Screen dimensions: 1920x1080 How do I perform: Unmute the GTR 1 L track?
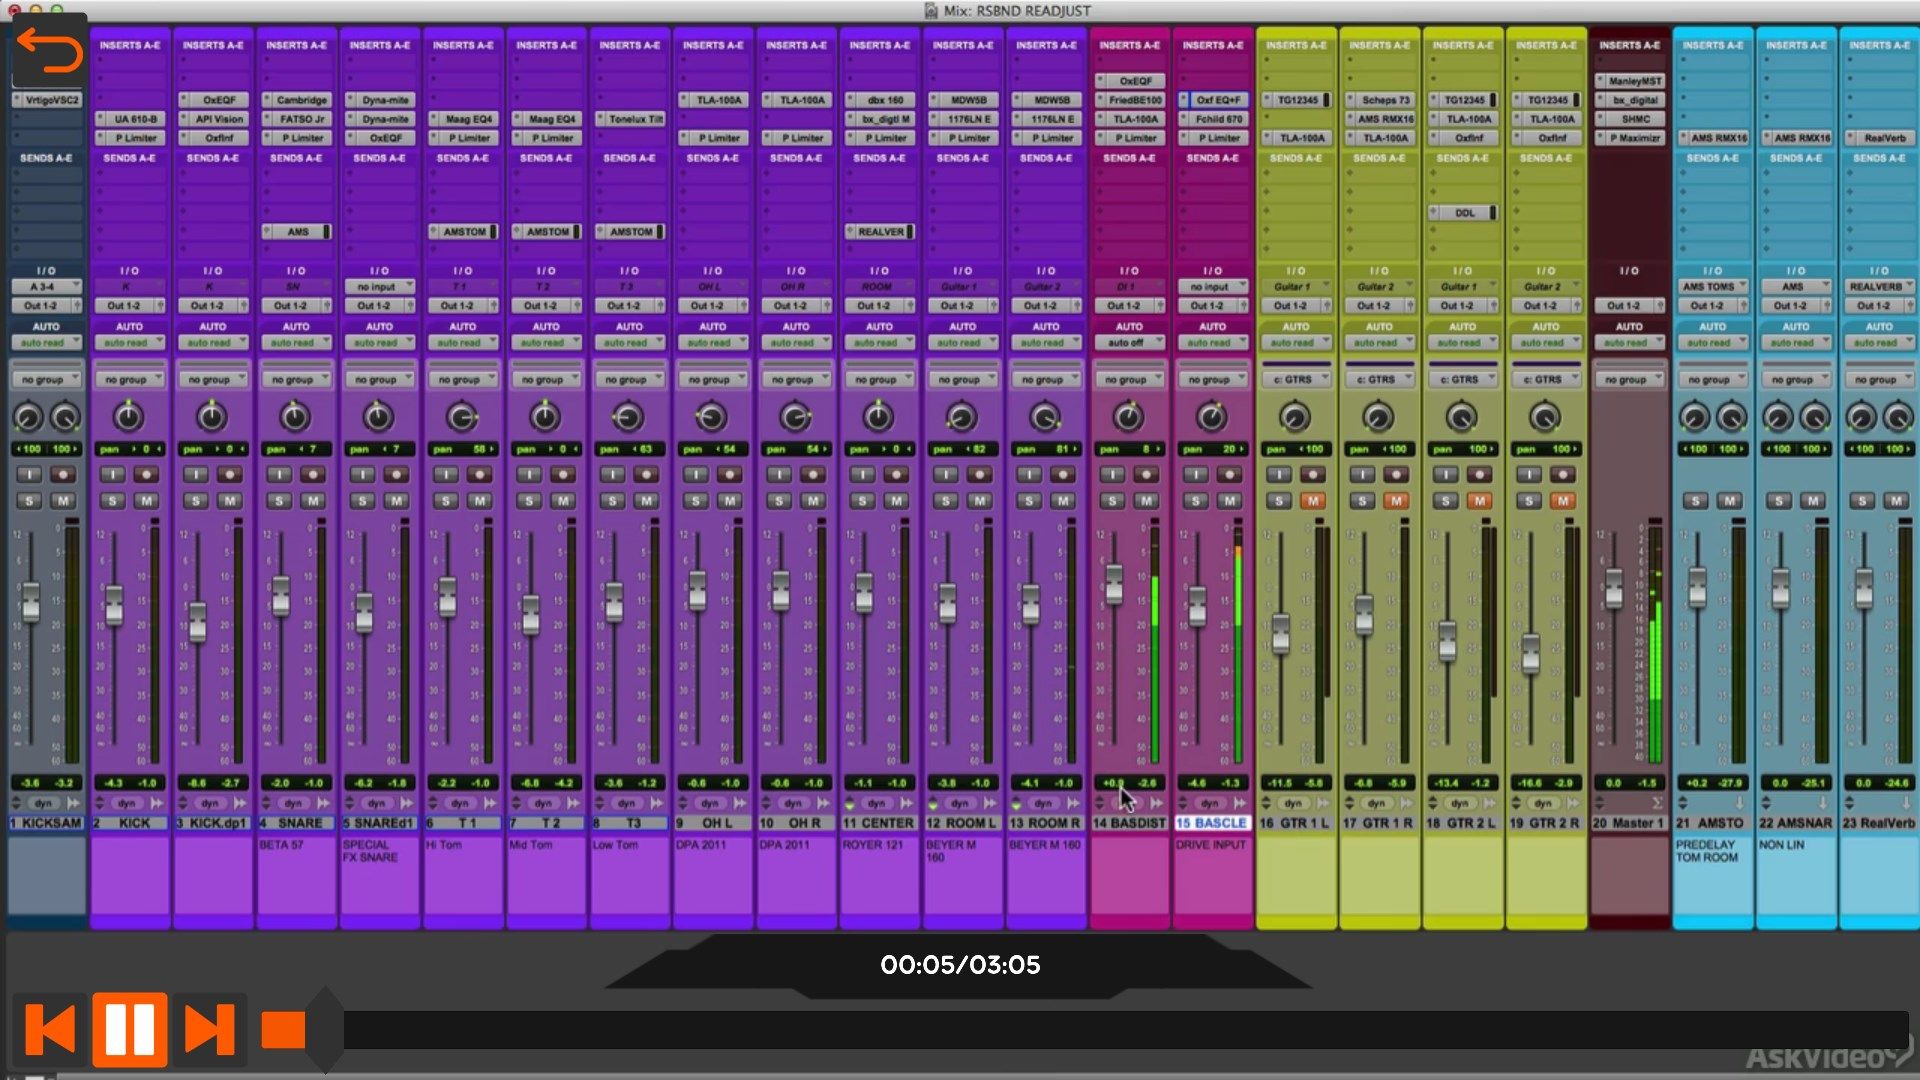[x=1314, y=501]
